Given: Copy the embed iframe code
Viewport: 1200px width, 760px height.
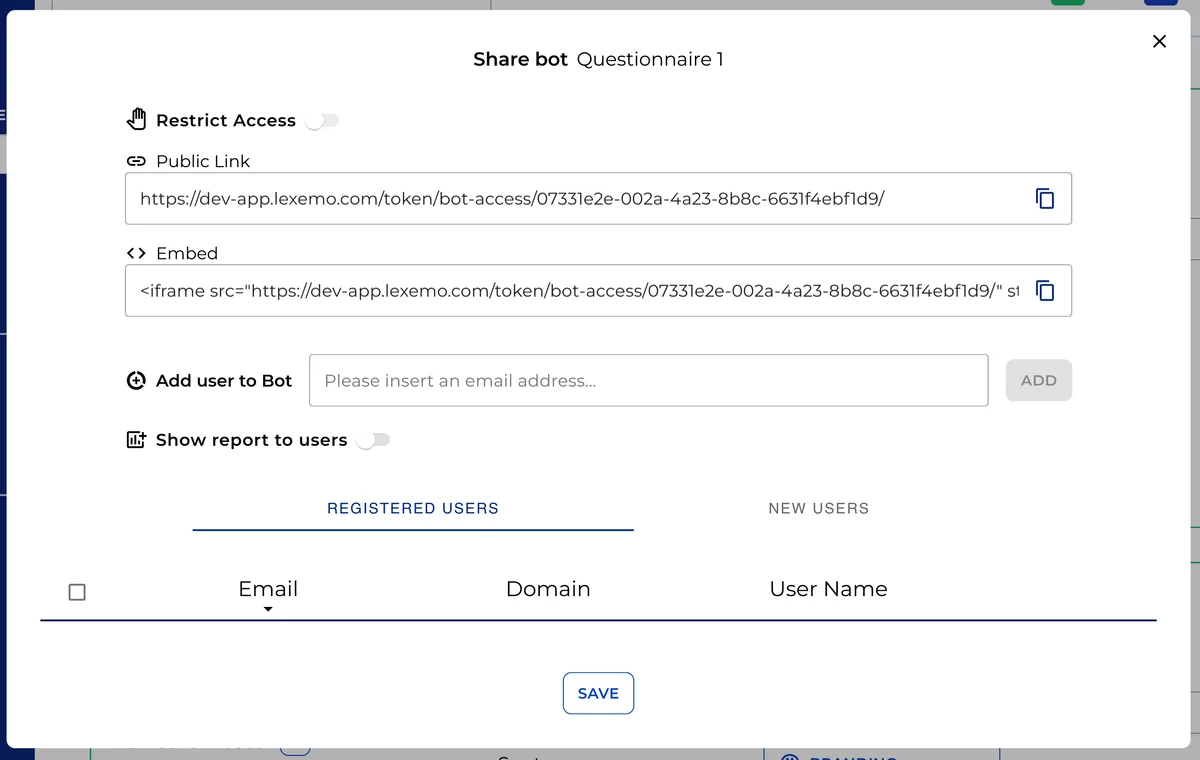Looking at the screenshot, I should pos(1044,291).
